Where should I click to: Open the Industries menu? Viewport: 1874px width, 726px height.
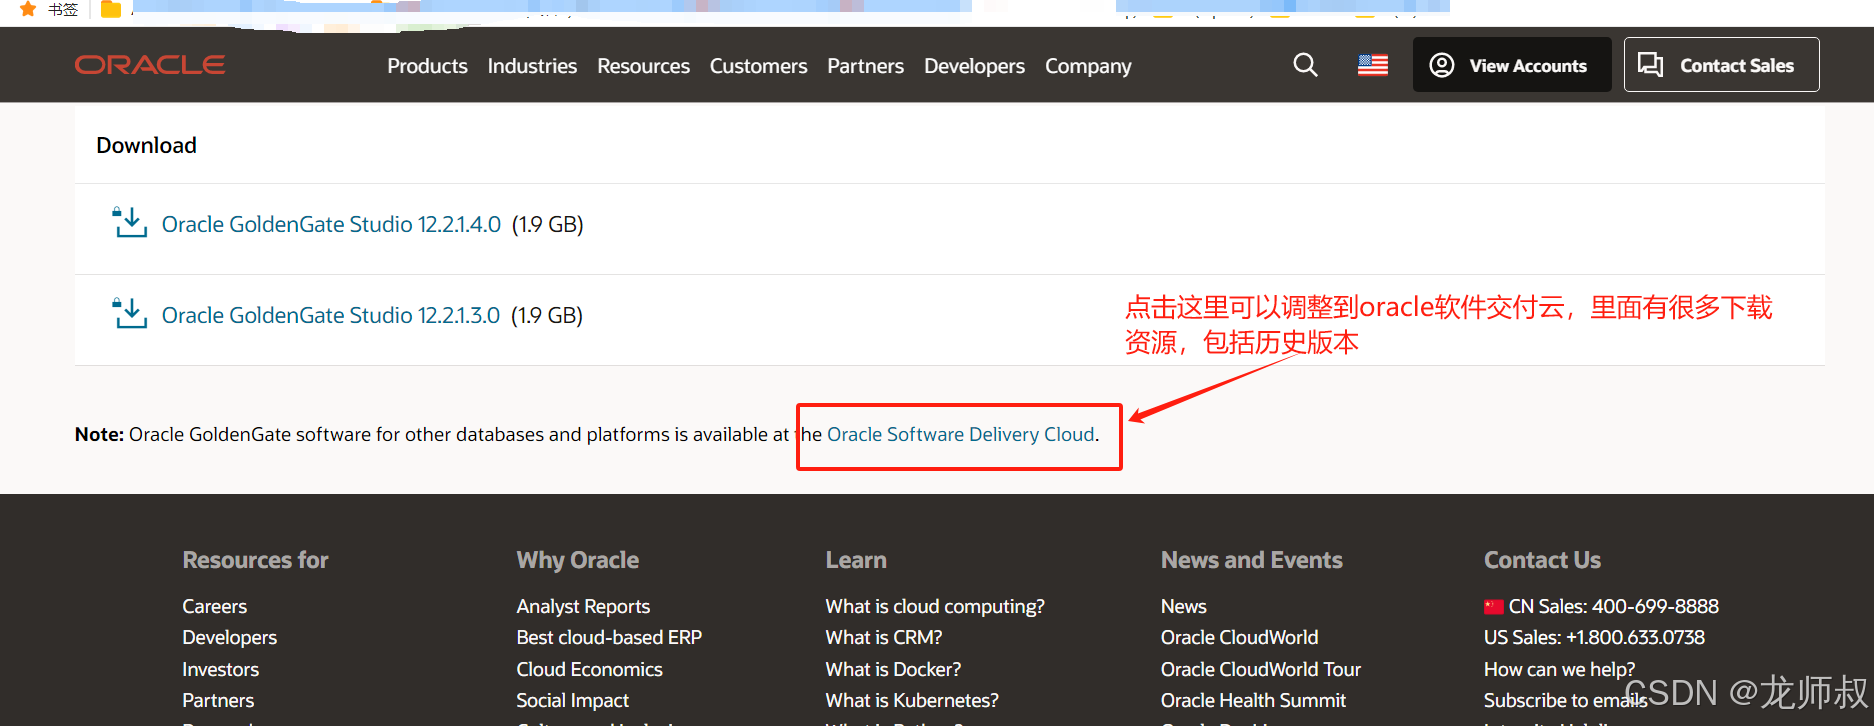(x=532, y=66)
